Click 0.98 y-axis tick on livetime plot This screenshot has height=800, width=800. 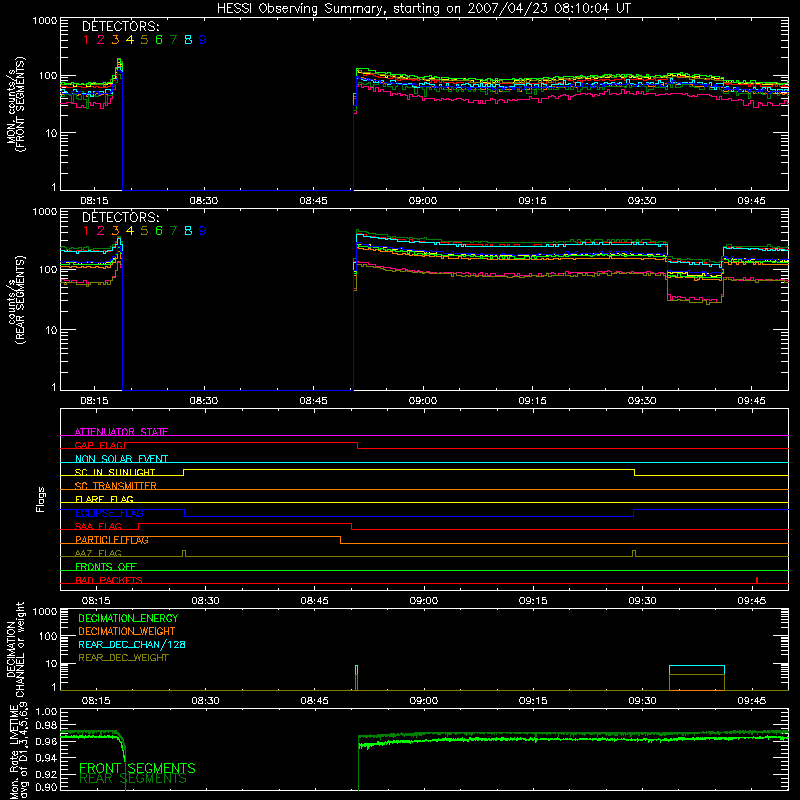46,726
